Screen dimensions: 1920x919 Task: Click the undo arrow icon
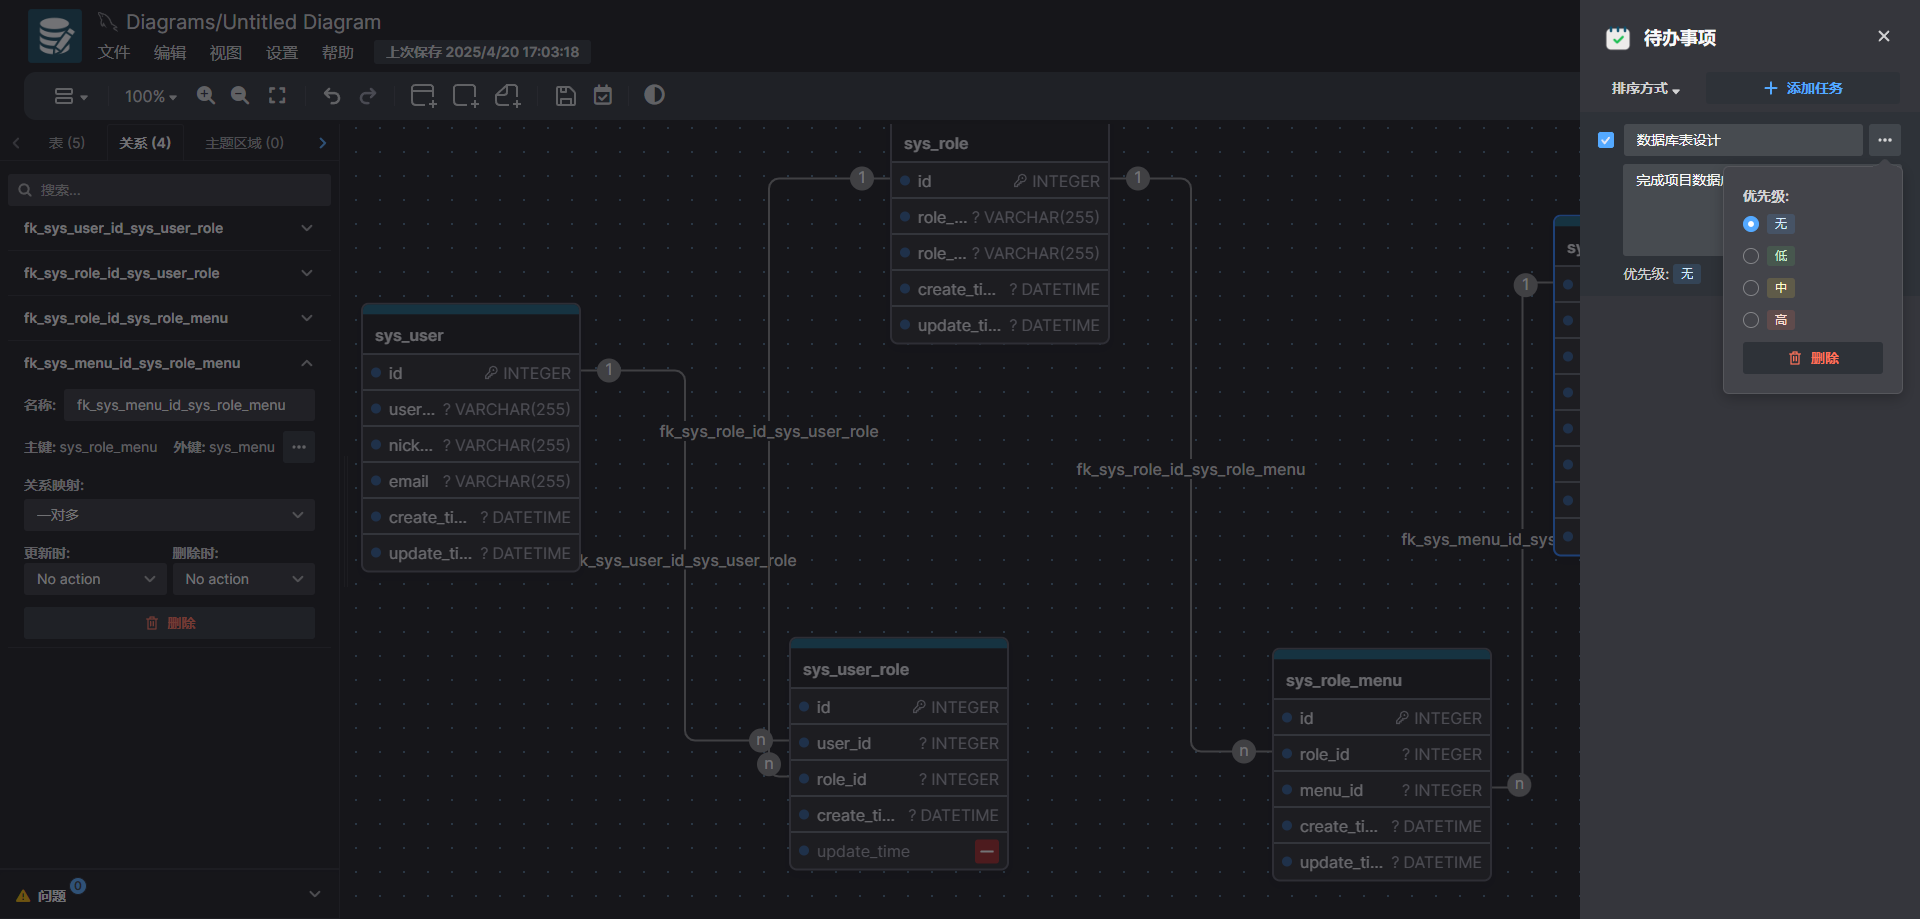(332, 96)
